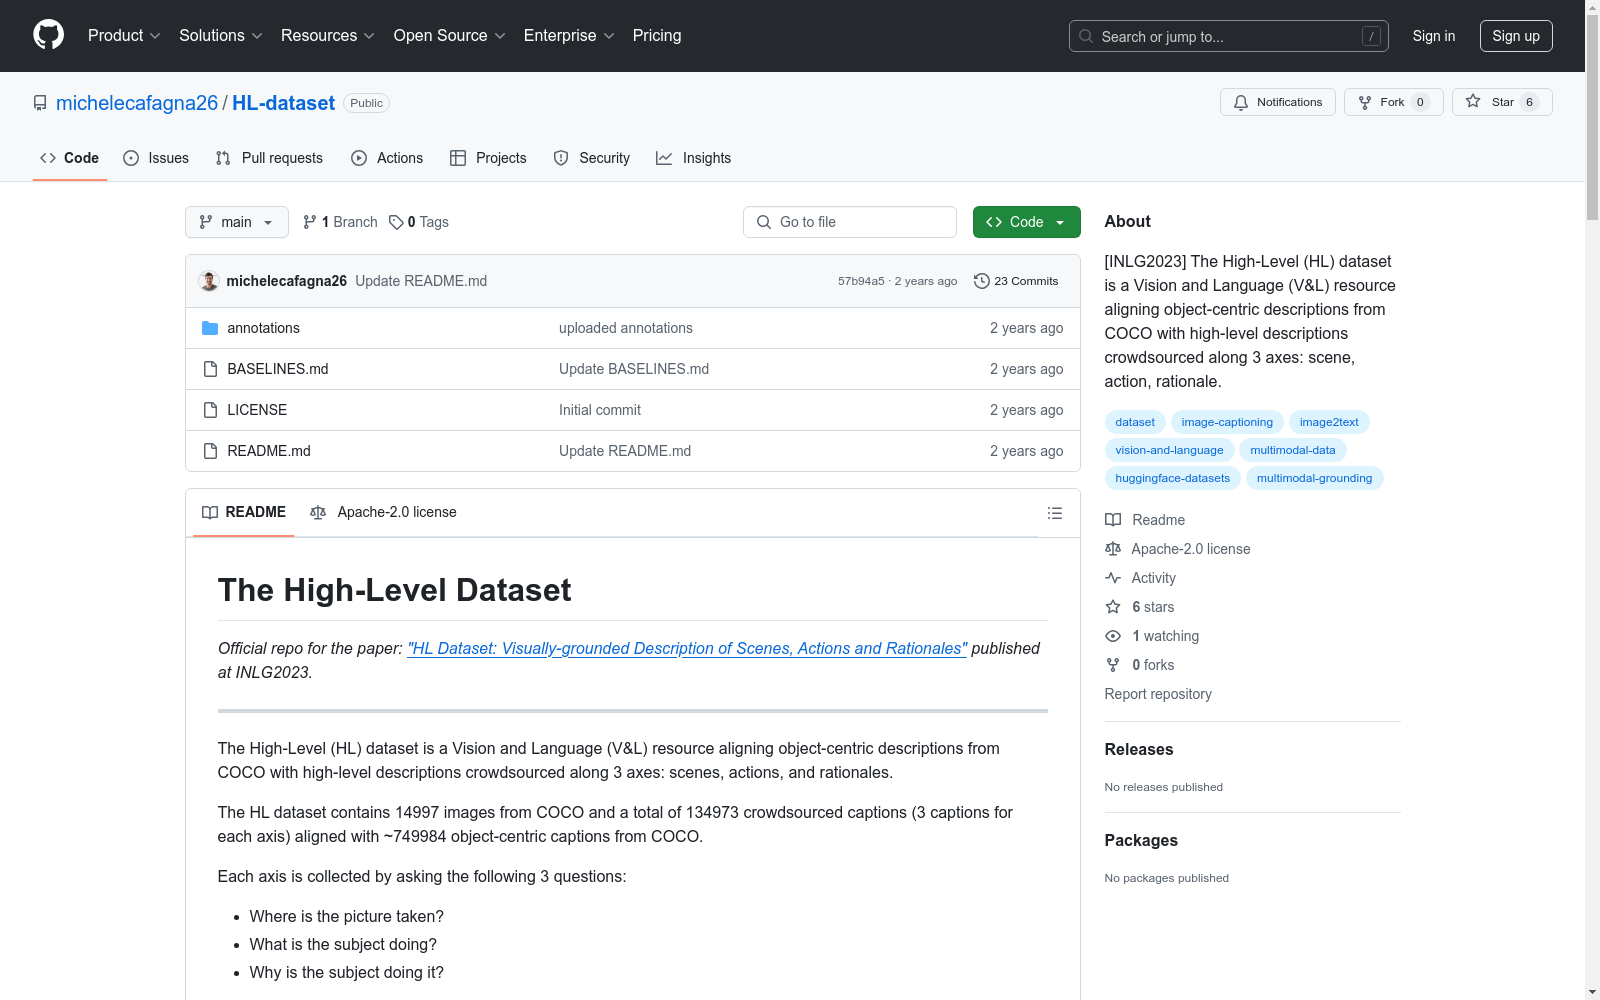
Task: Open the Pricing page
Action: [657, 36]
